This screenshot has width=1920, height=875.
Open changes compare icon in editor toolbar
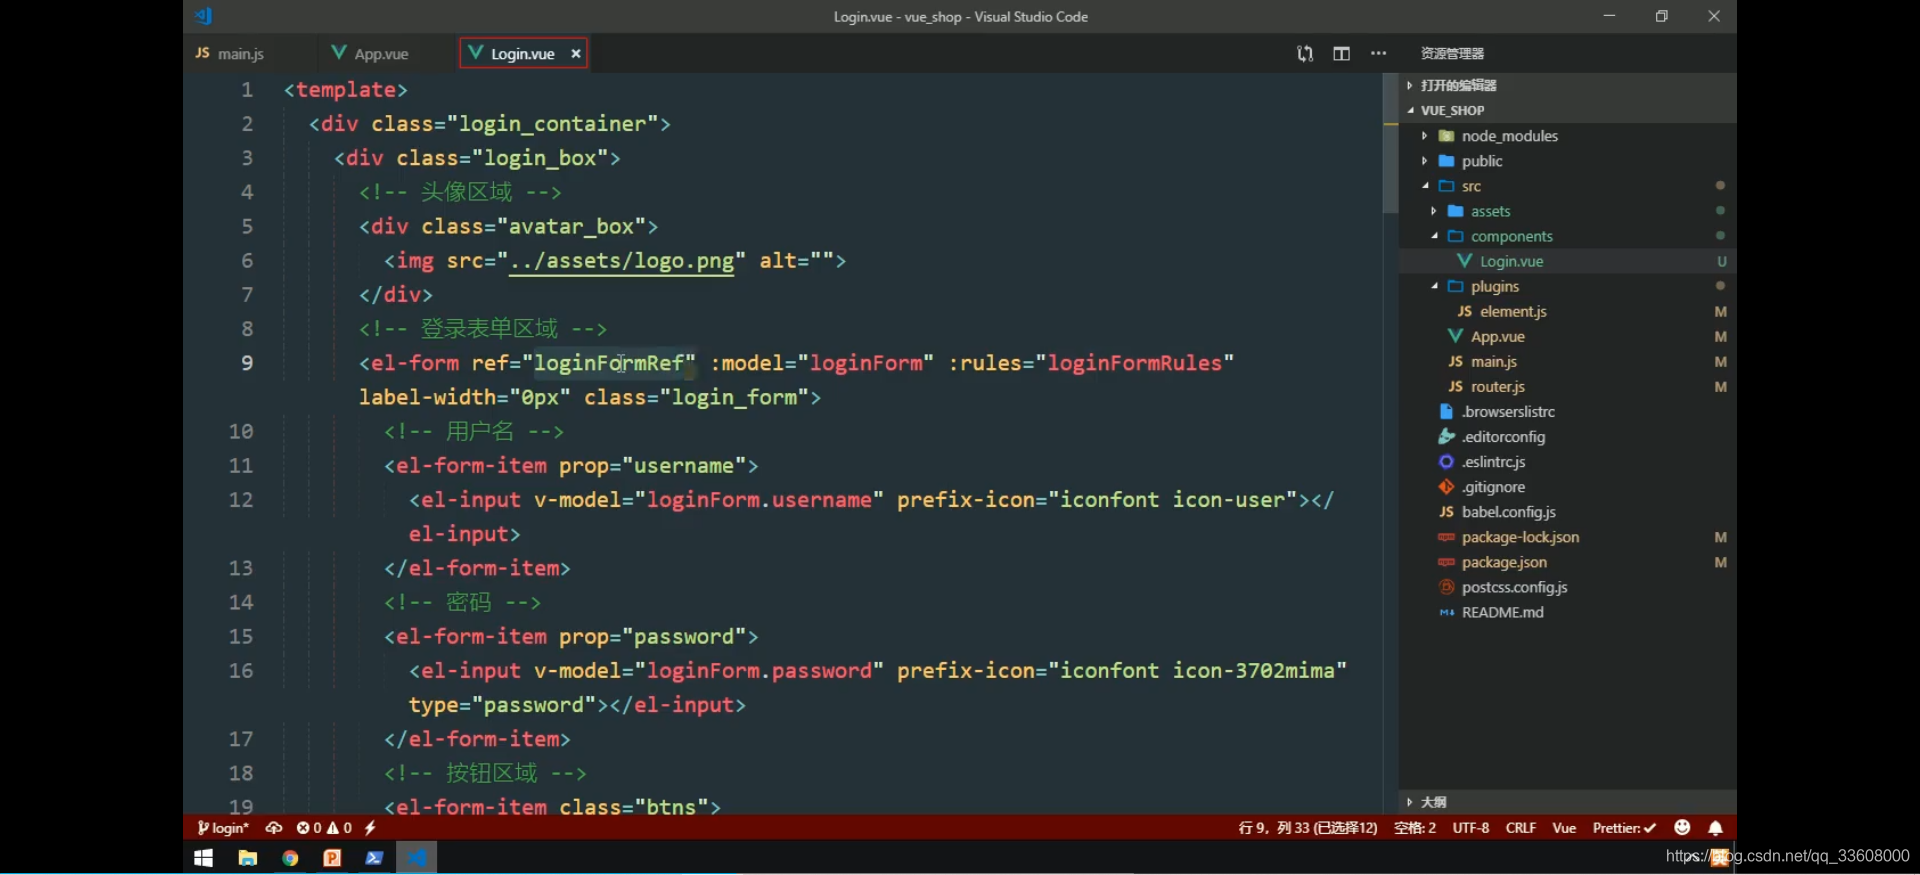pyautogui.click(x=1305, y=54)
